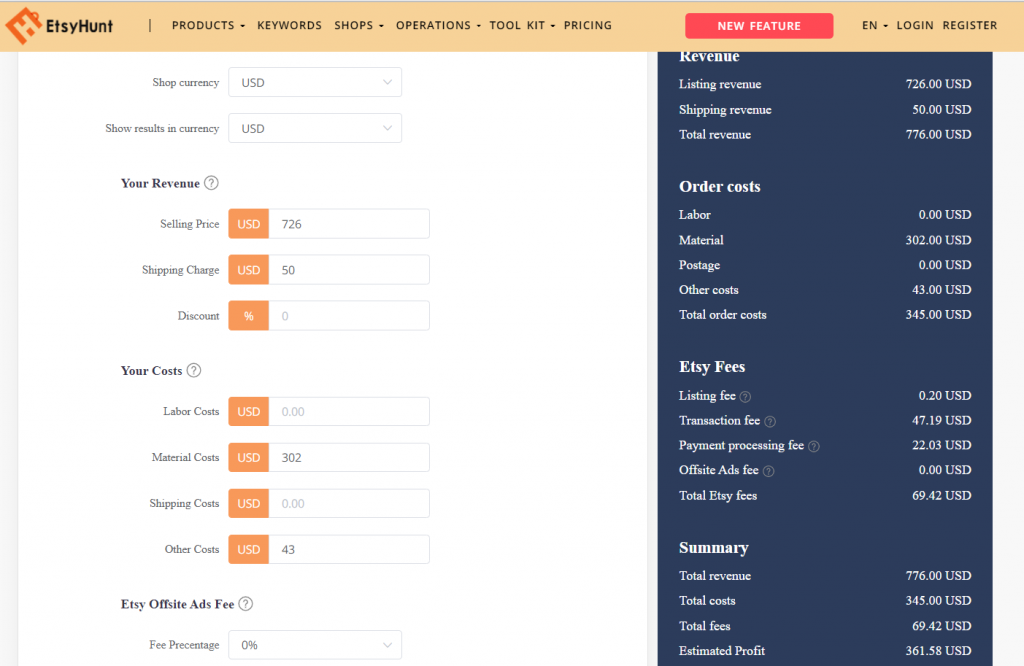The height and width of the screenshot is (666, 1024).
Task: Expand the Fee Percentage dropdown
Action: point(315,646)
